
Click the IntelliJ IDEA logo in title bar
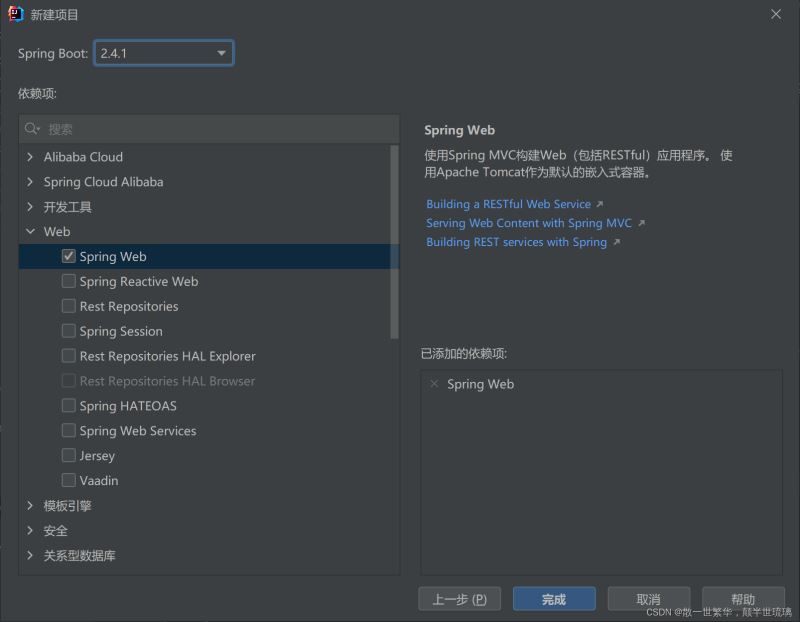pyautogui.click(x=15, y=14)
